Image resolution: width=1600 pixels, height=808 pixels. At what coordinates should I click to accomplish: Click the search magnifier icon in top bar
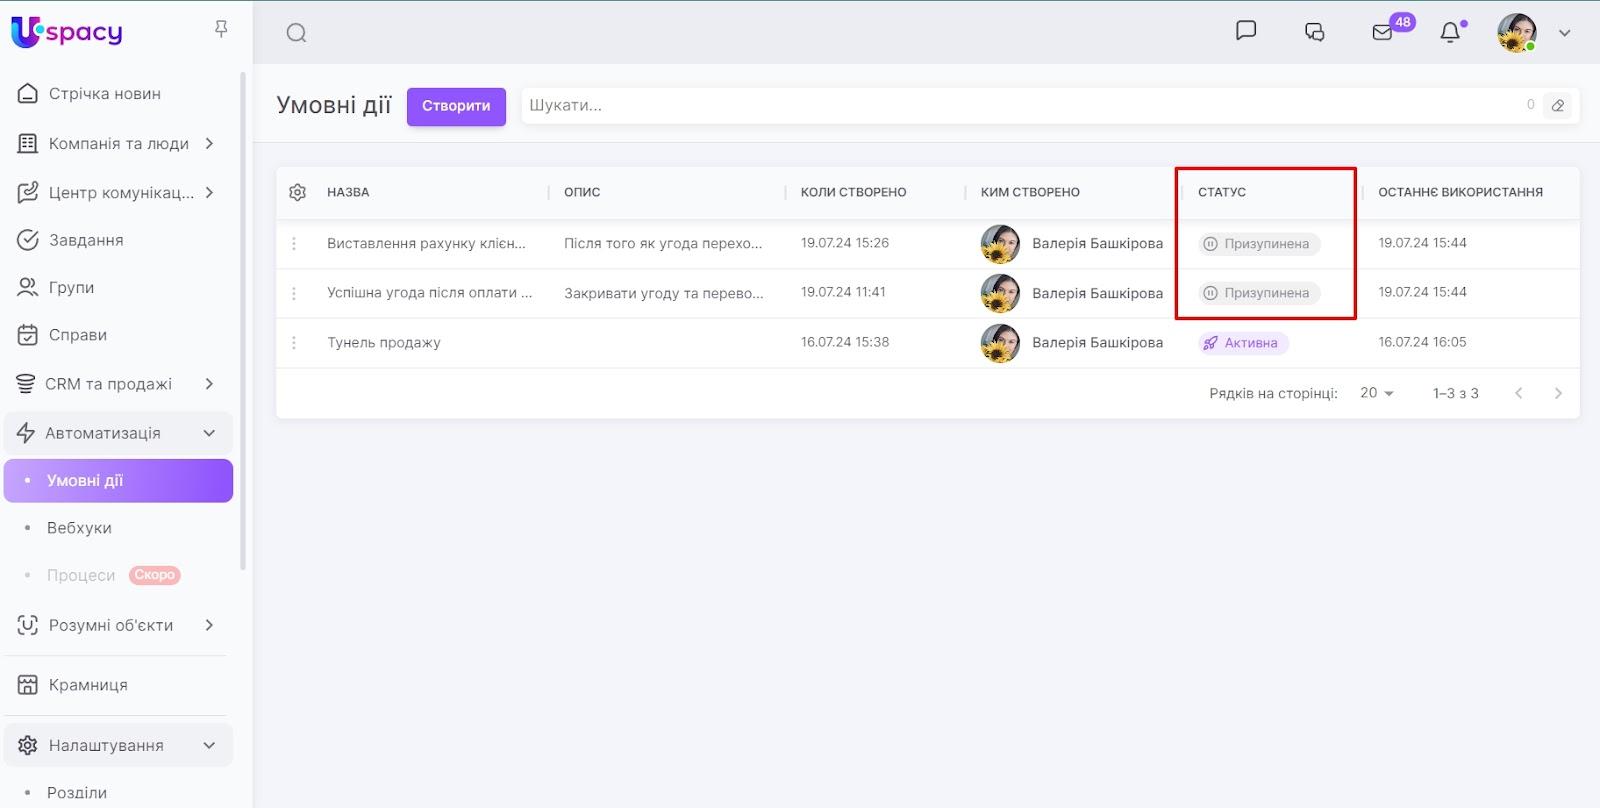click(296, 33)
